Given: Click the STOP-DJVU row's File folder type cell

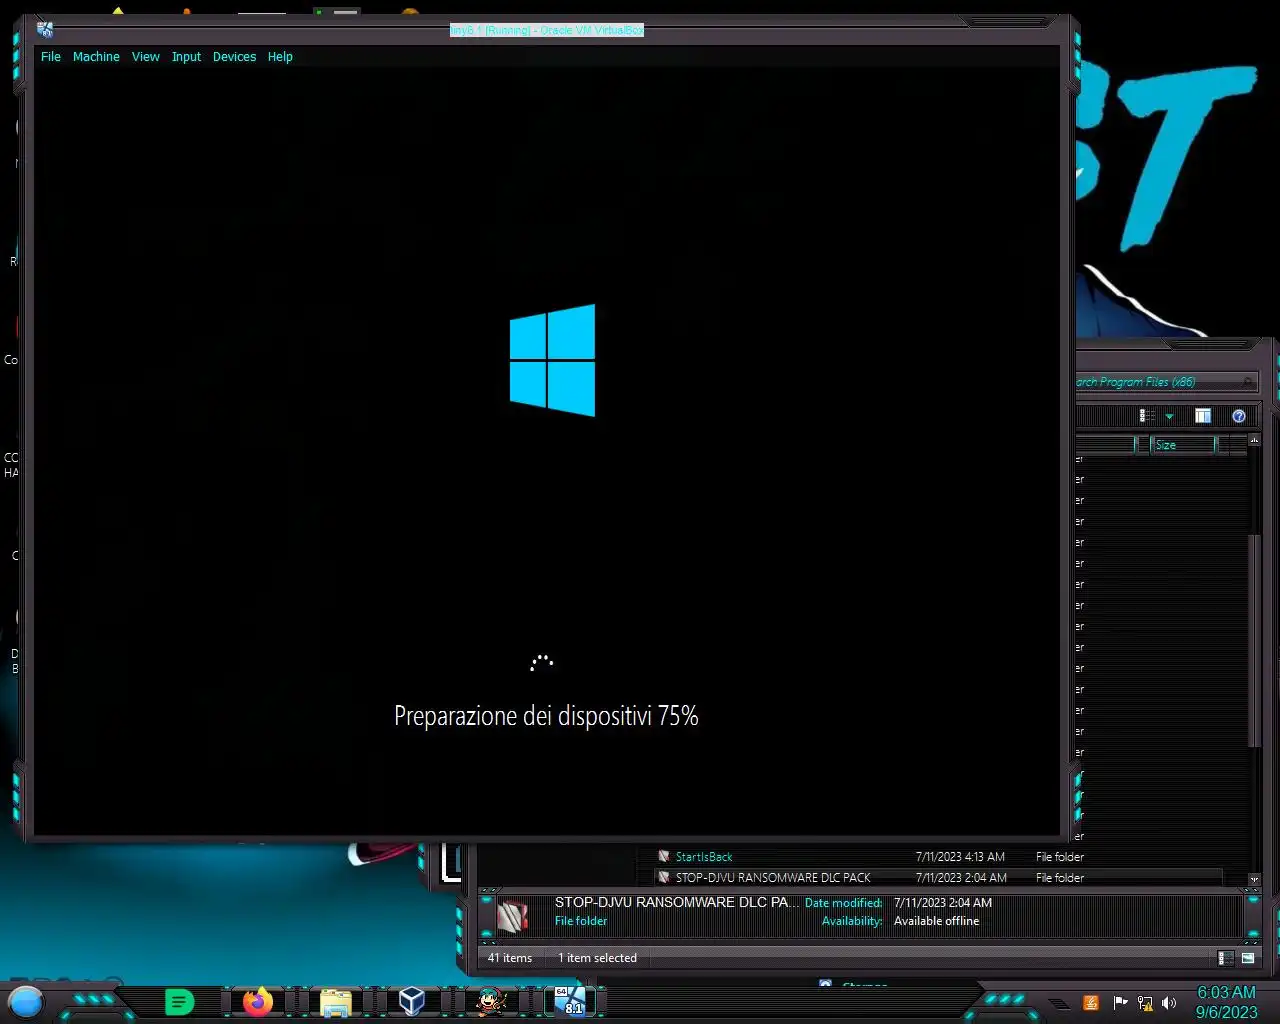Looking at the screenshot, I should point(1060,878).
